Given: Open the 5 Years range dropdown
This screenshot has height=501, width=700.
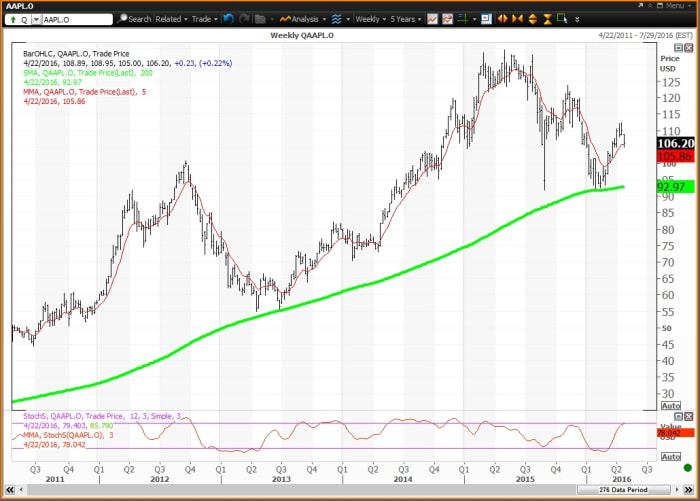Looking at the screenshot, I should 405,19.
